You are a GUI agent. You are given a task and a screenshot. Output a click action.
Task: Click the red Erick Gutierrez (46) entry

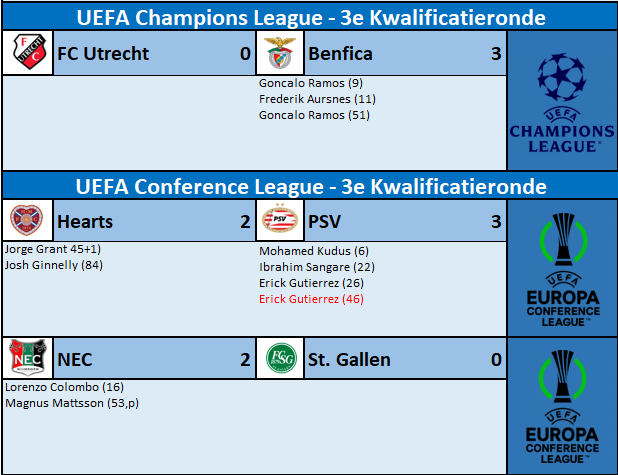pos(310,299)
